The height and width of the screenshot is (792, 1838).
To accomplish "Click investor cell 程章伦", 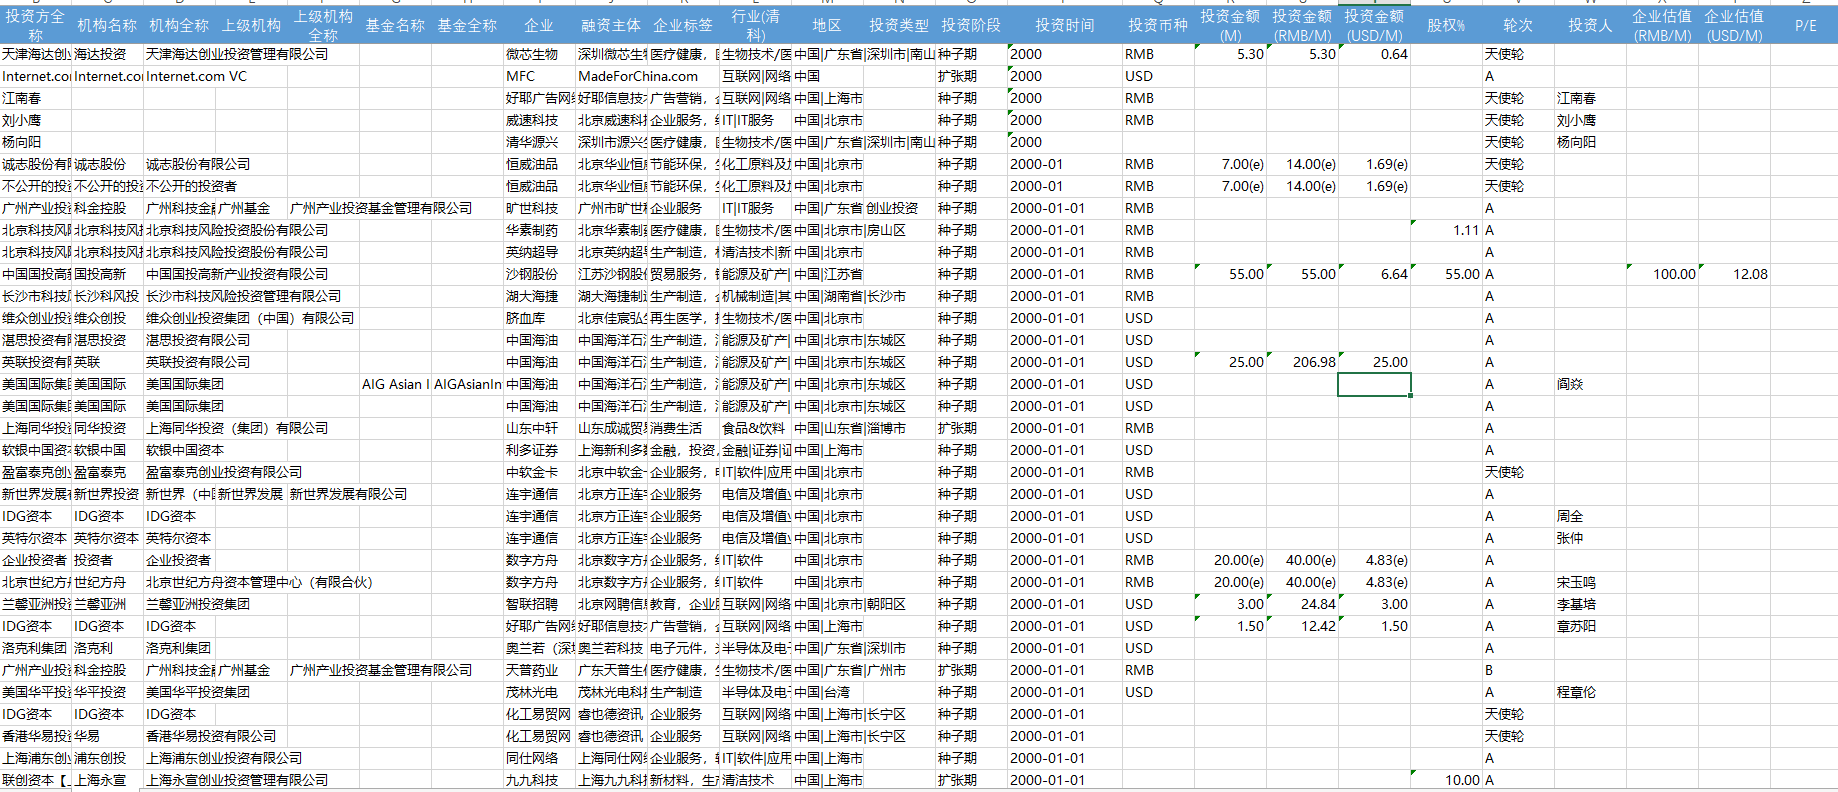I will [x=1590, y=692].
